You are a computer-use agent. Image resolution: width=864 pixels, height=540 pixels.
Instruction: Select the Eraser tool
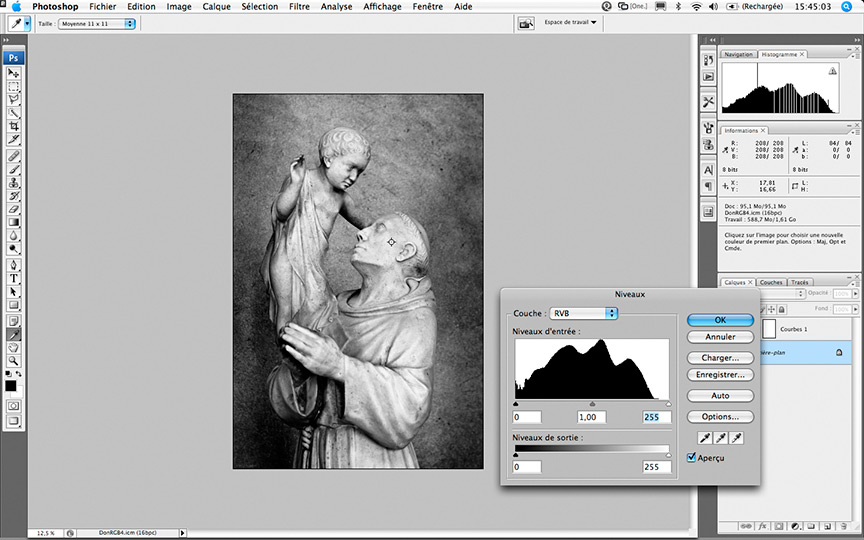(x=13, y=209)
